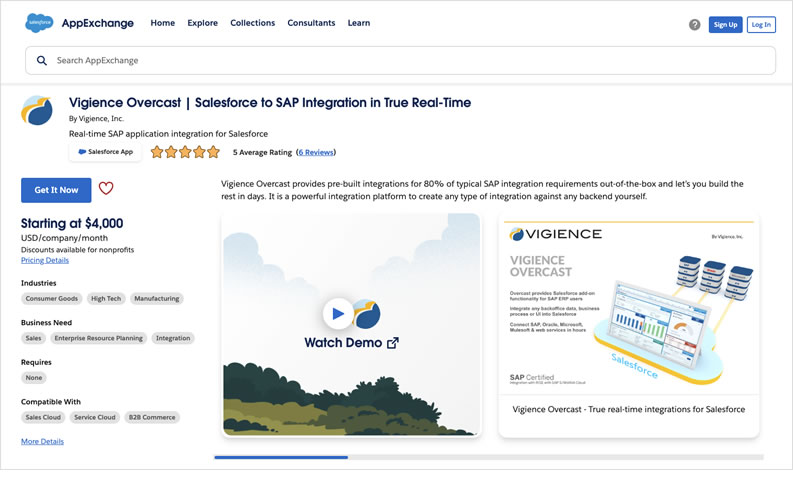Focus the Search AppExchange field
The height and width of the screenshot is (481, 793).
coord(401,61)
